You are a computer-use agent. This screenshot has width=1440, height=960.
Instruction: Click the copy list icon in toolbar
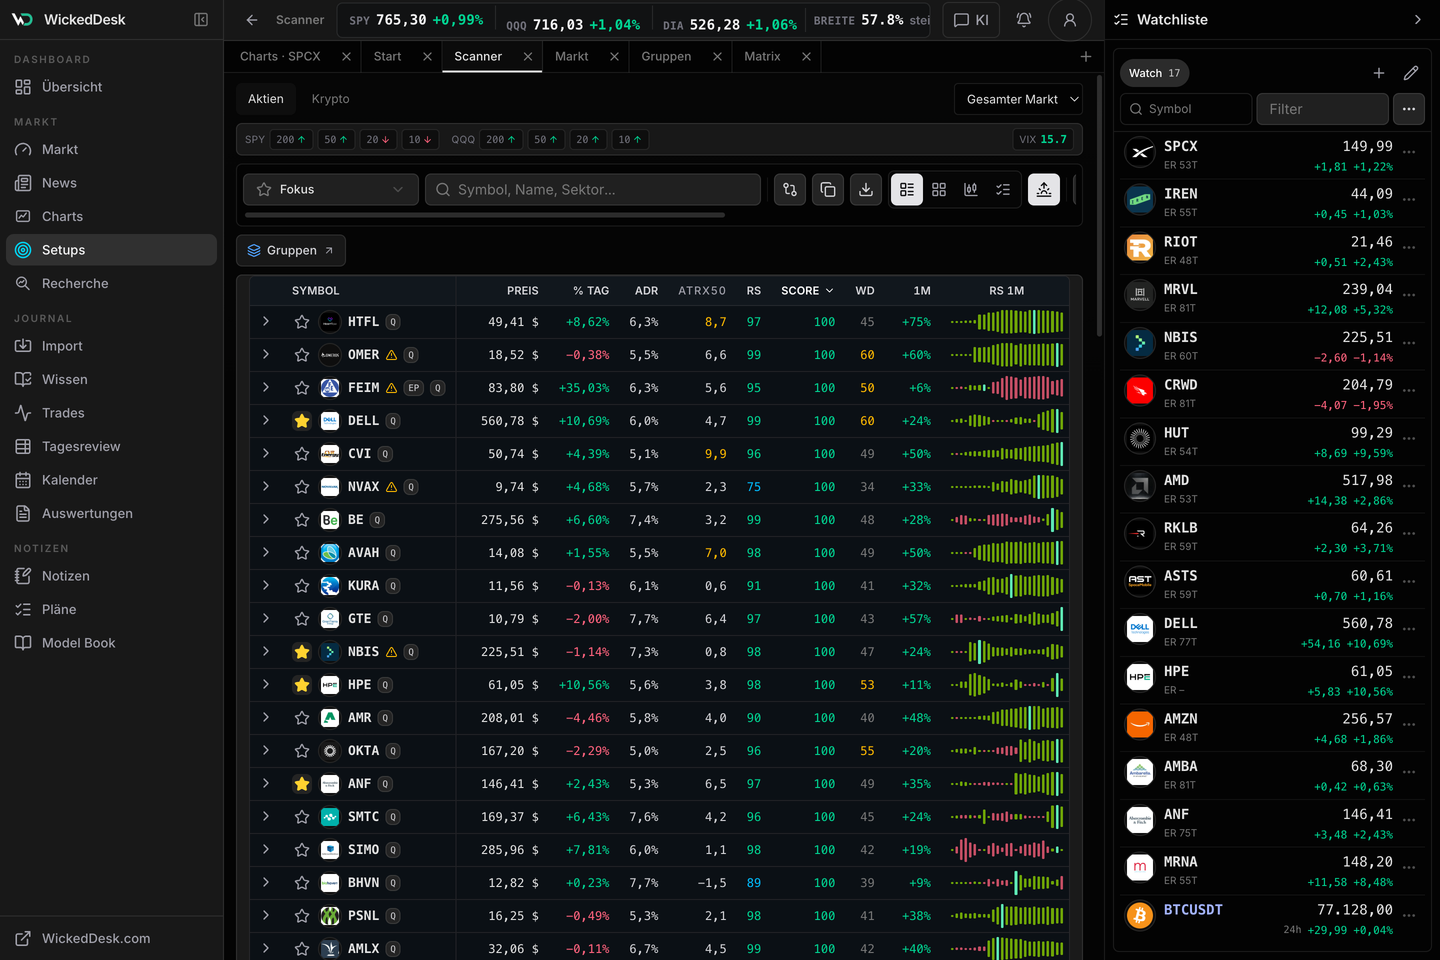tap(828, 189)
